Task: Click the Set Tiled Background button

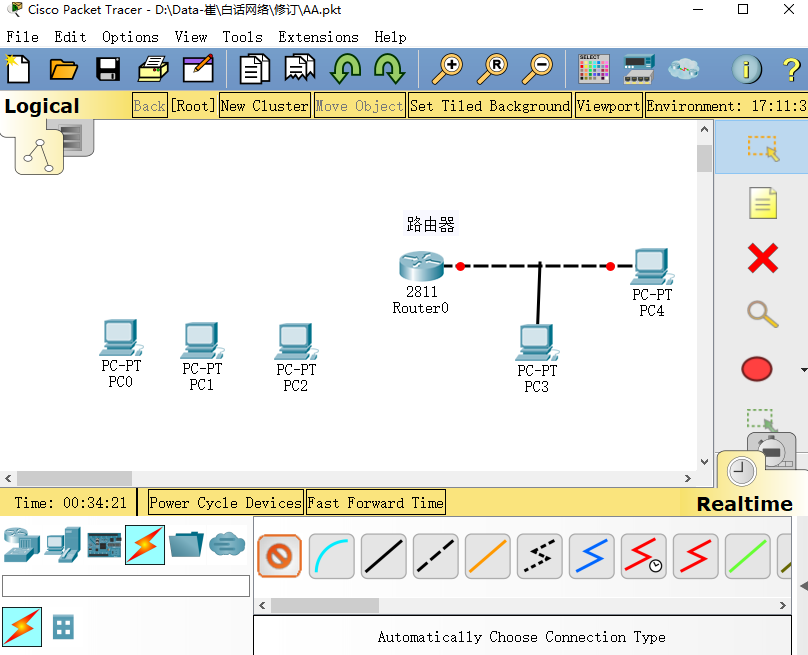Action: [489, 104]
